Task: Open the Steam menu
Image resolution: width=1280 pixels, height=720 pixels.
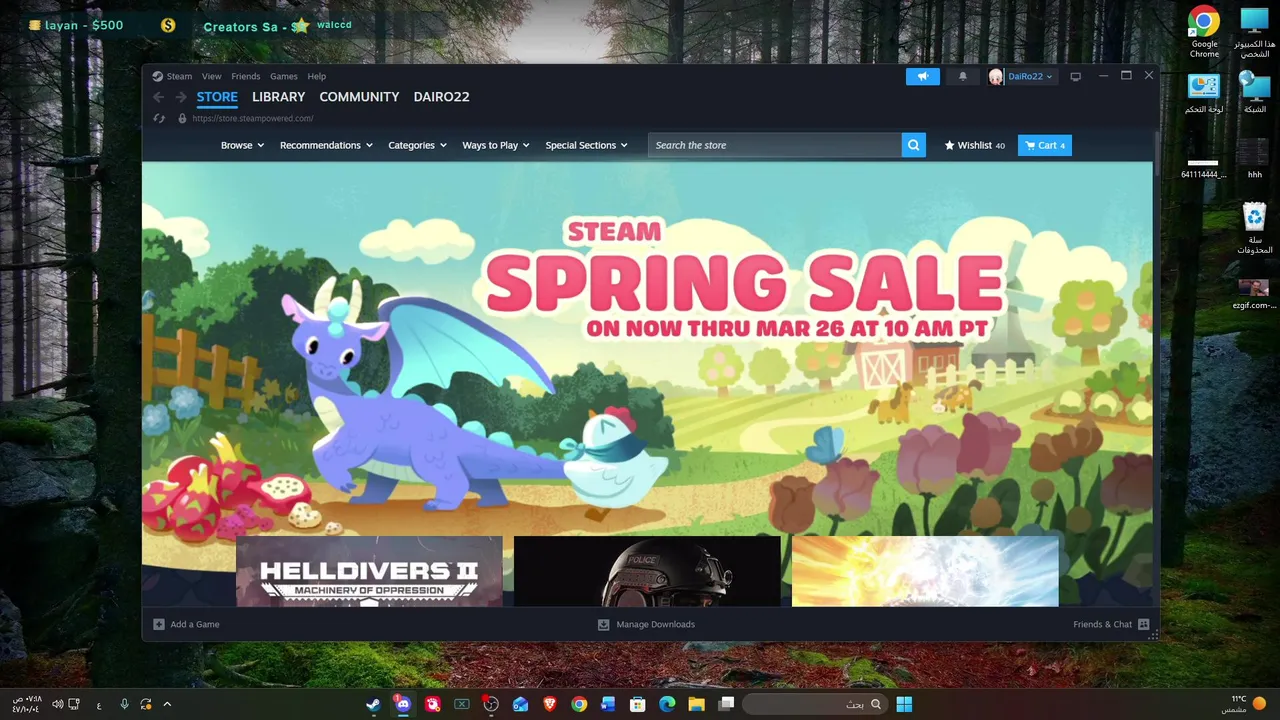Action: click(x=179, y=76)
